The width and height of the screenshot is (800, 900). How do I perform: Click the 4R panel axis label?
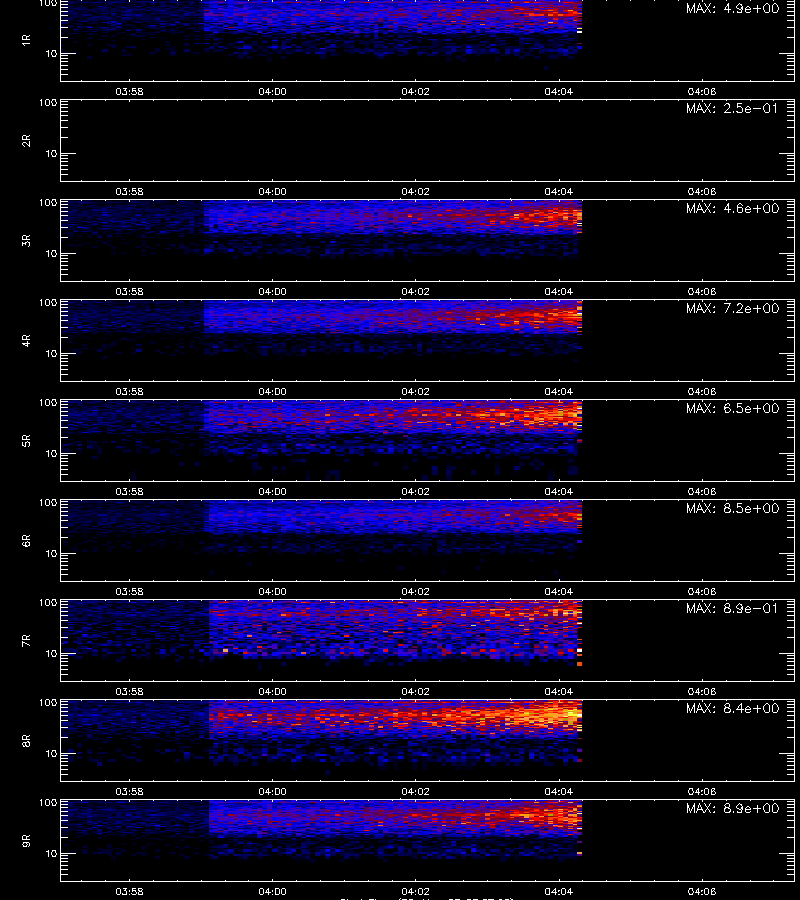26,340
